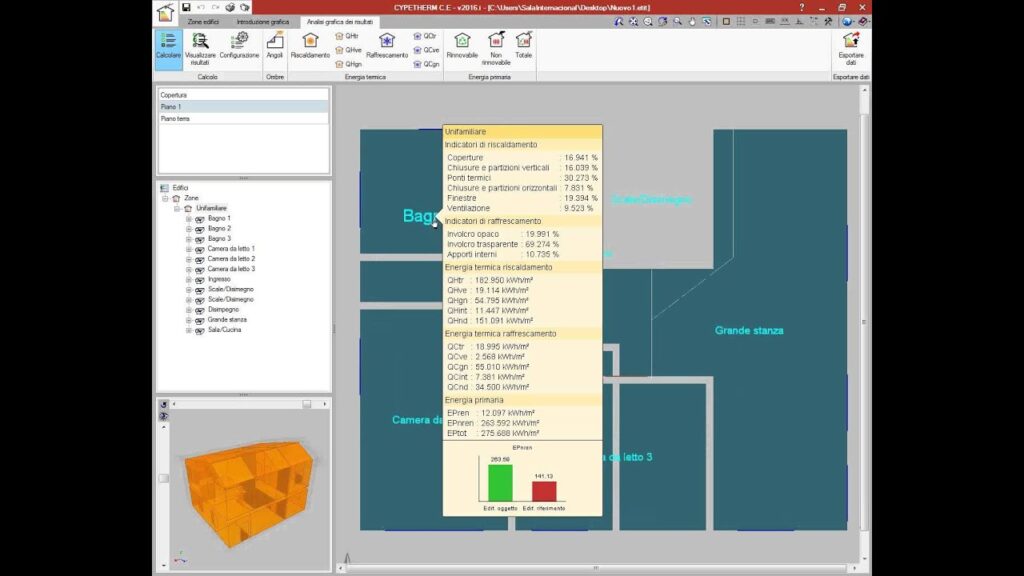Show Riscaldamento heating results

[x=310, y=47]
